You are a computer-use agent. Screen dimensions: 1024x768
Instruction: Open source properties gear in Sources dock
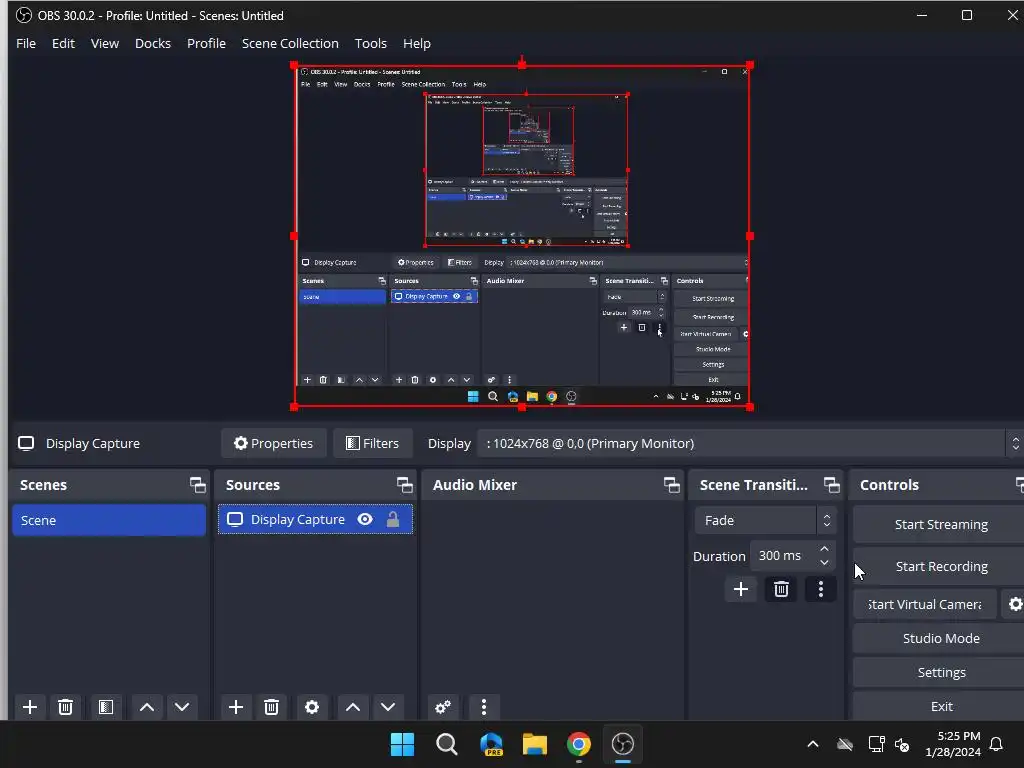pyautogui.click(x=312, y=707)
